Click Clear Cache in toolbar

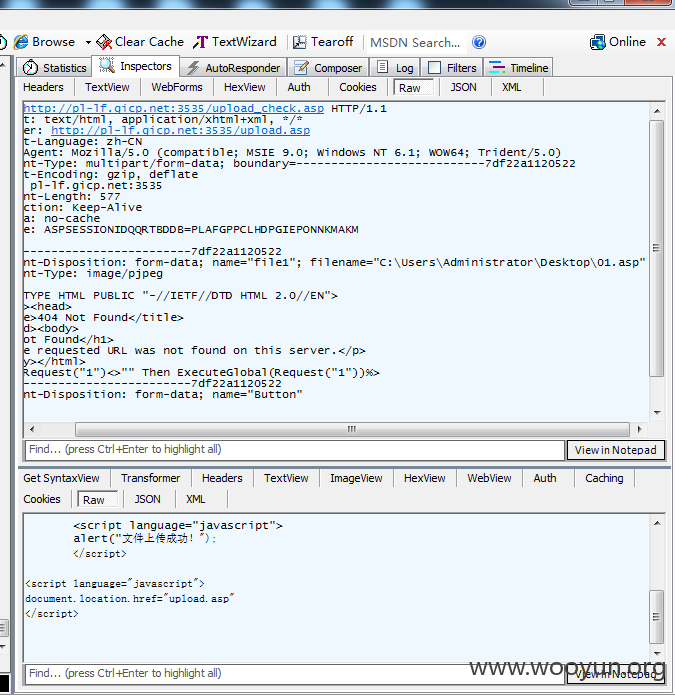pyautogui.click(x=140, y=42)
